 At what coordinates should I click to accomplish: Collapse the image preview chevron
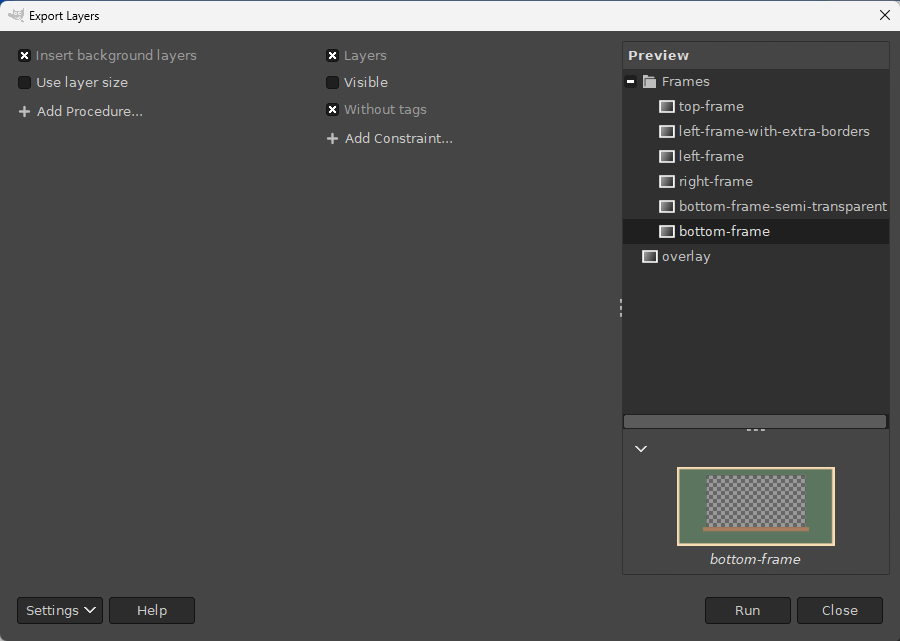tap(641, 449)
